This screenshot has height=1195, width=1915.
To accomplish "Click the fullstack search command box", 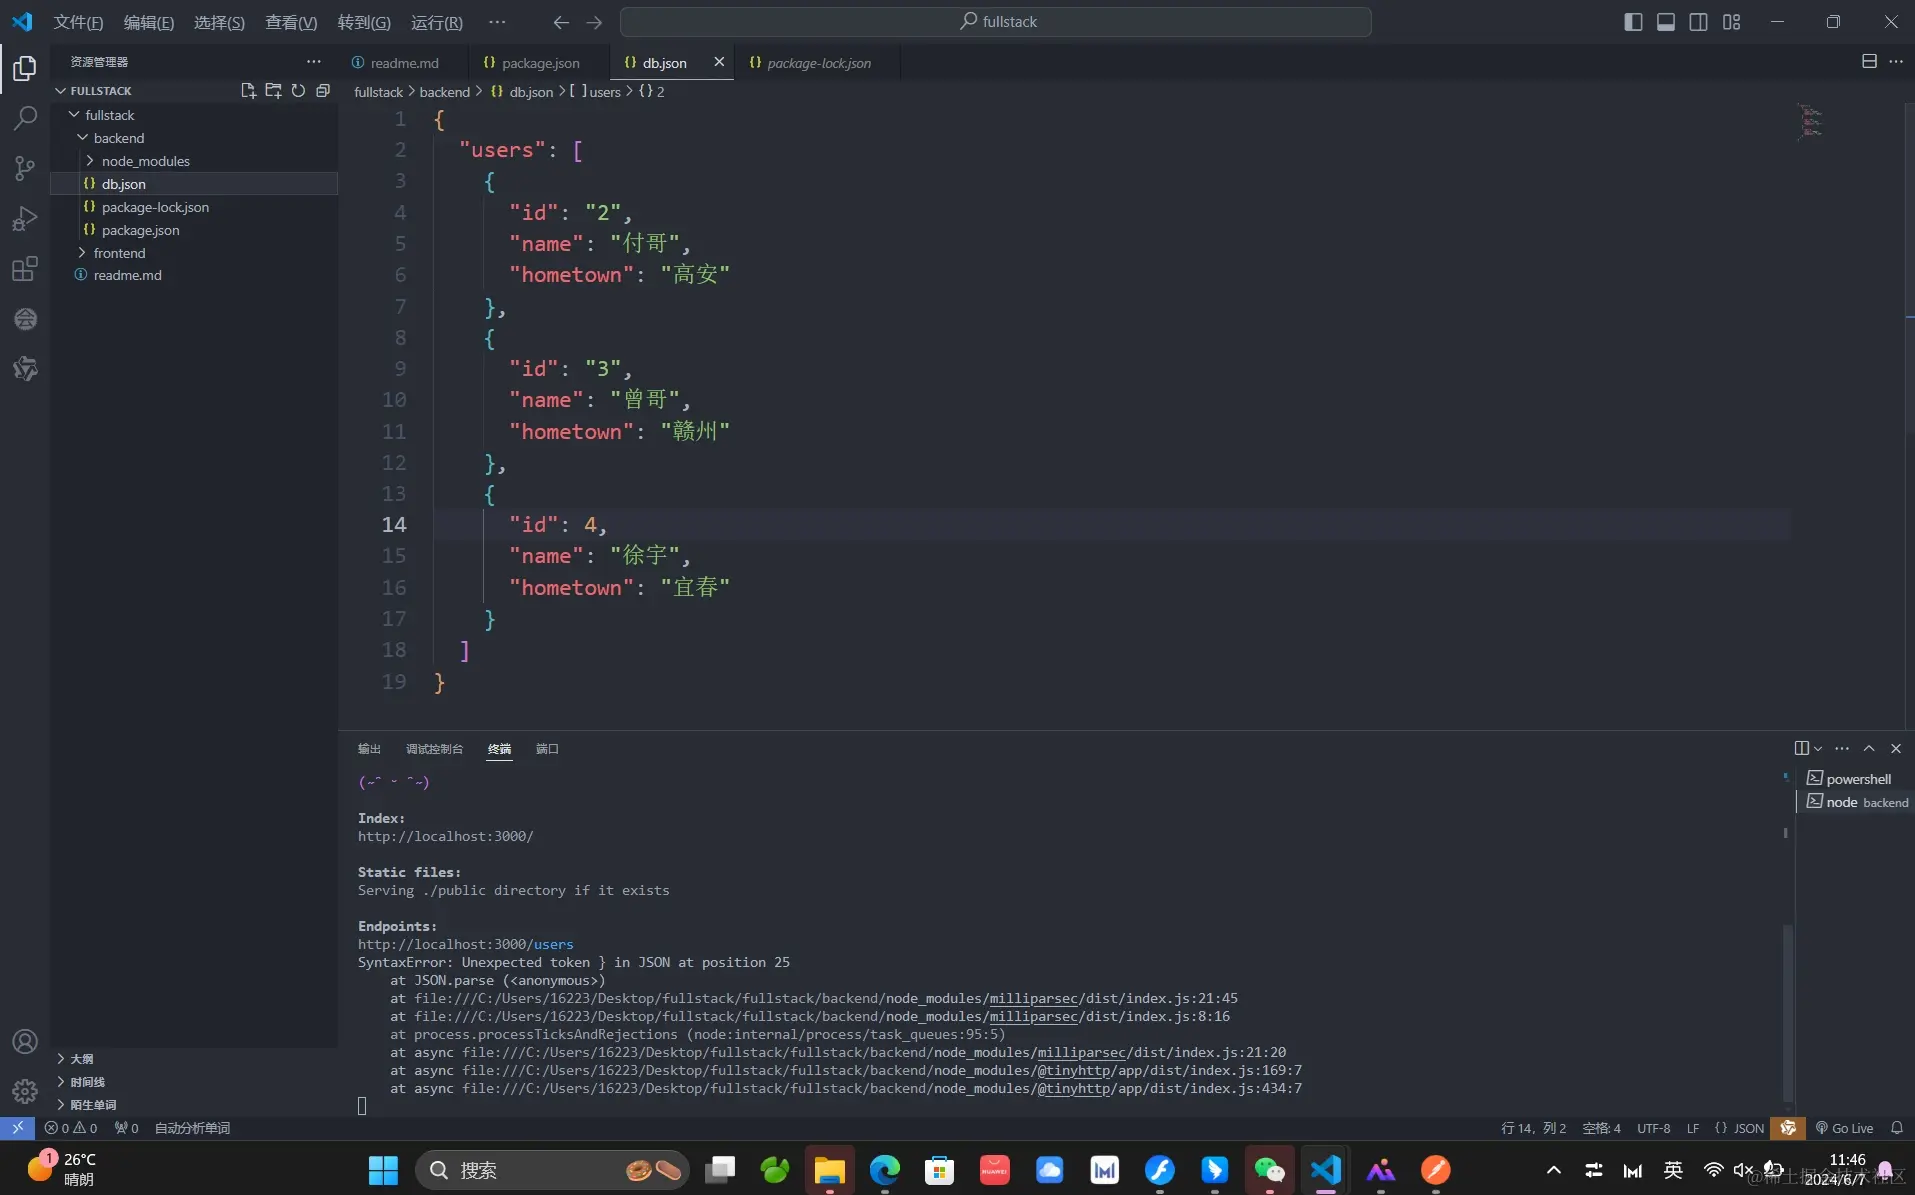I will pyautogui.click(x=995, y=22).
